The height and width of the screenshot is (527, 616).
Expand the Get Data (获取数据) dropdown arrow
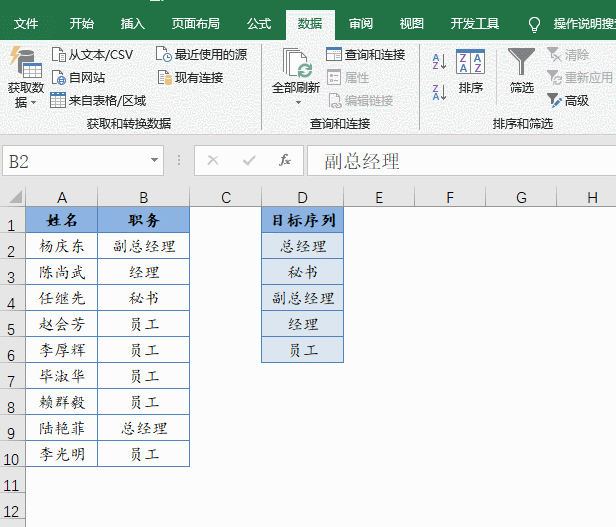33,103
